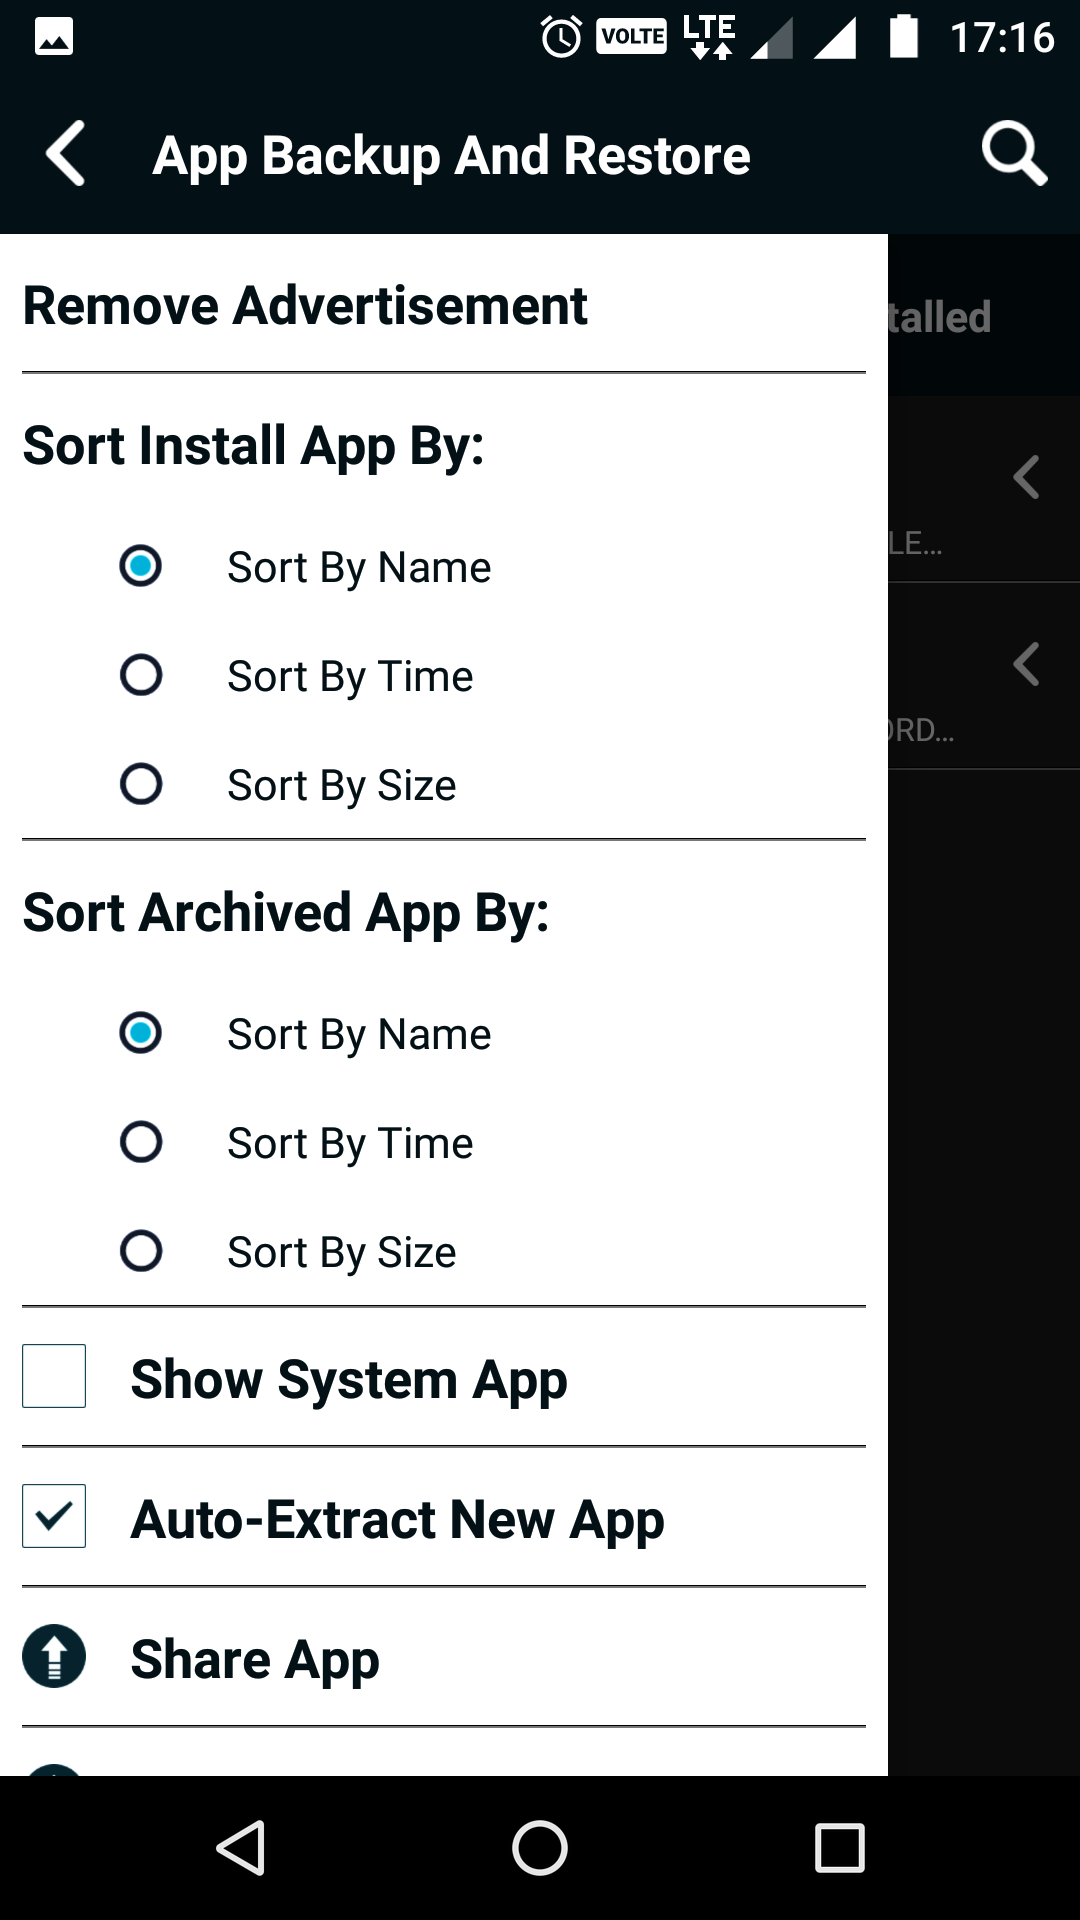The height and width of the screenshot is (1920, 1080).
Task: Expand the second app row chevron
Action: pos(1027,664)
